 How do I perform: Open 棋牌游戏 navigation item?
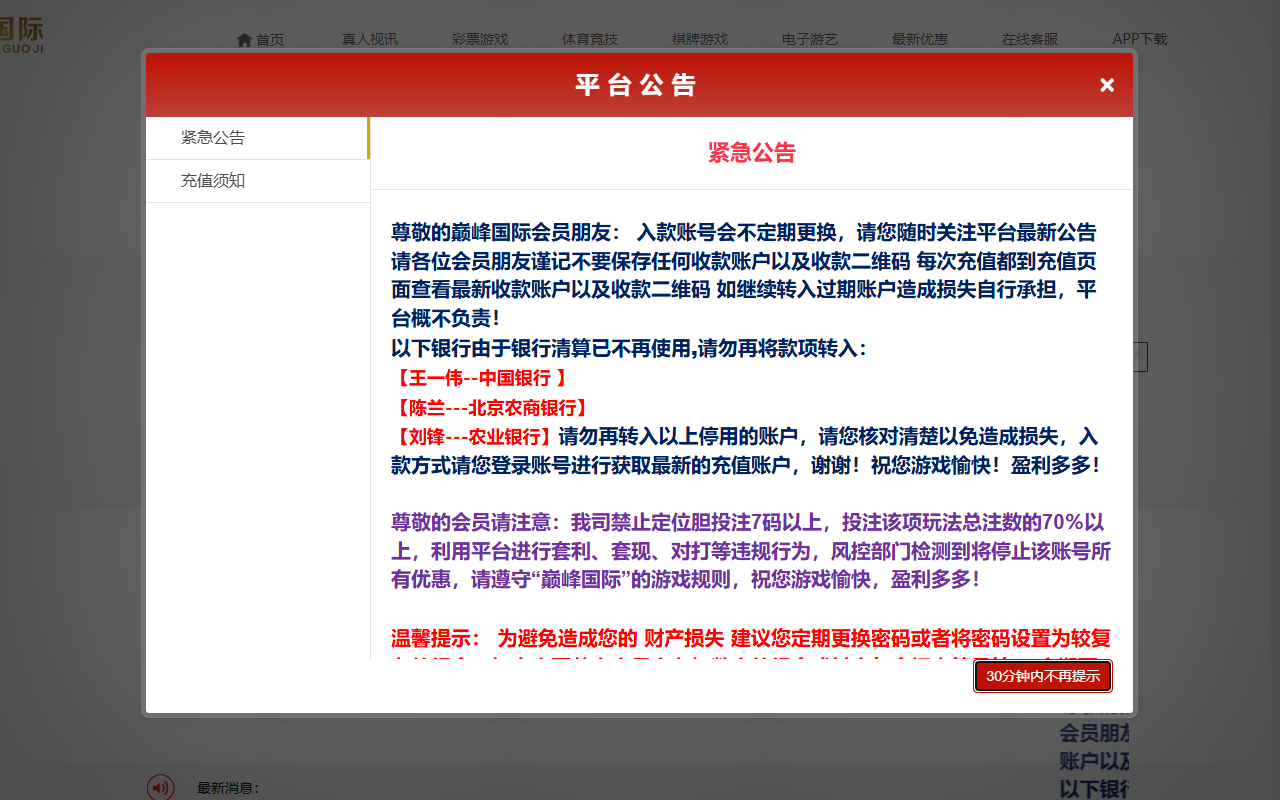click(700, 40)
